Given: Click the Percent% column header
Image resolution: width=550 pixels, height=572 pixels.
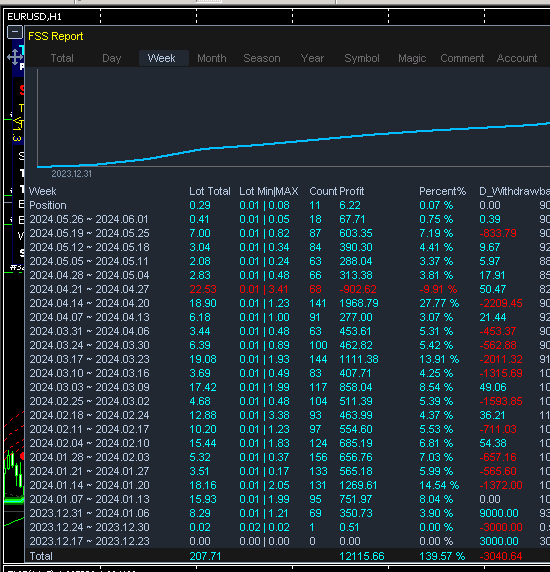Looking at the screenshot, I should pyautogui.click(x=442, y=191).
